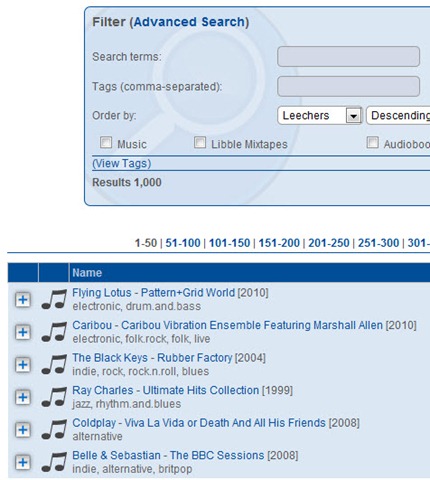This screenshot has height=480, width=430.
Task: Focus the Search terms input field
Action: (x=348, y=57)
